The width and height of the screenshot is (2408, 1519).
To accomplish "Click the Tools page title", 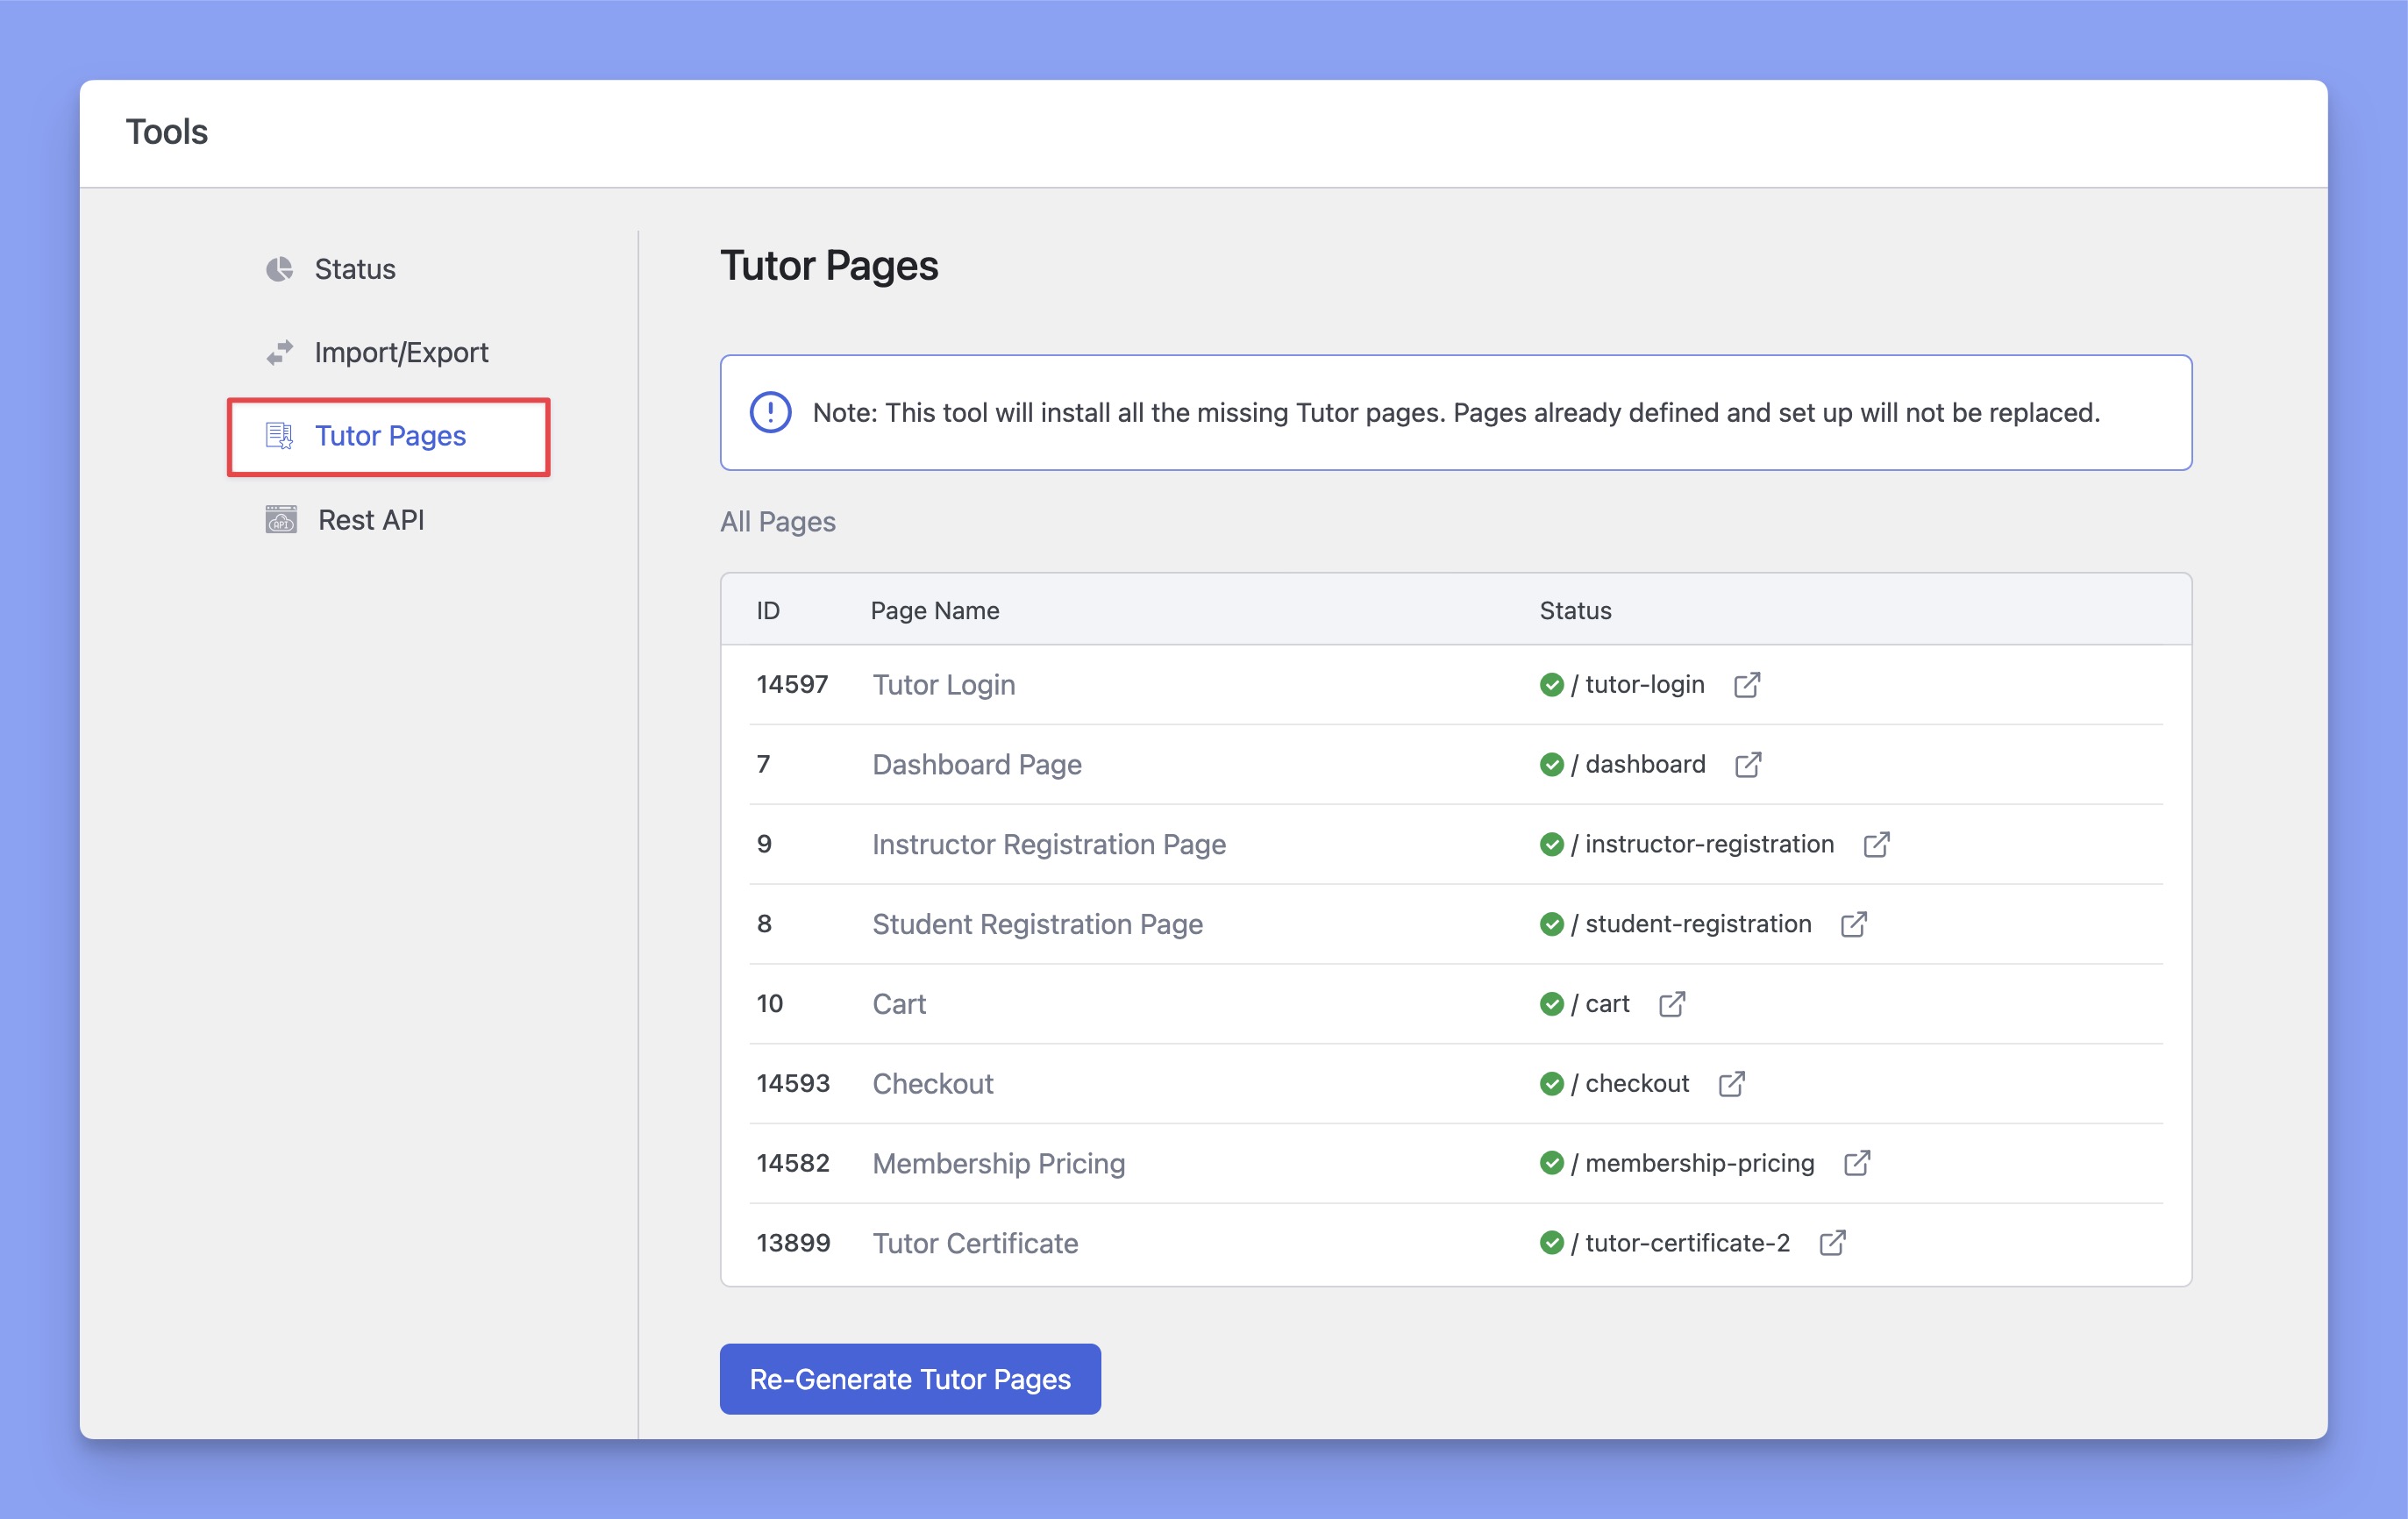I will pyautogui.click(x=166, y=131).
